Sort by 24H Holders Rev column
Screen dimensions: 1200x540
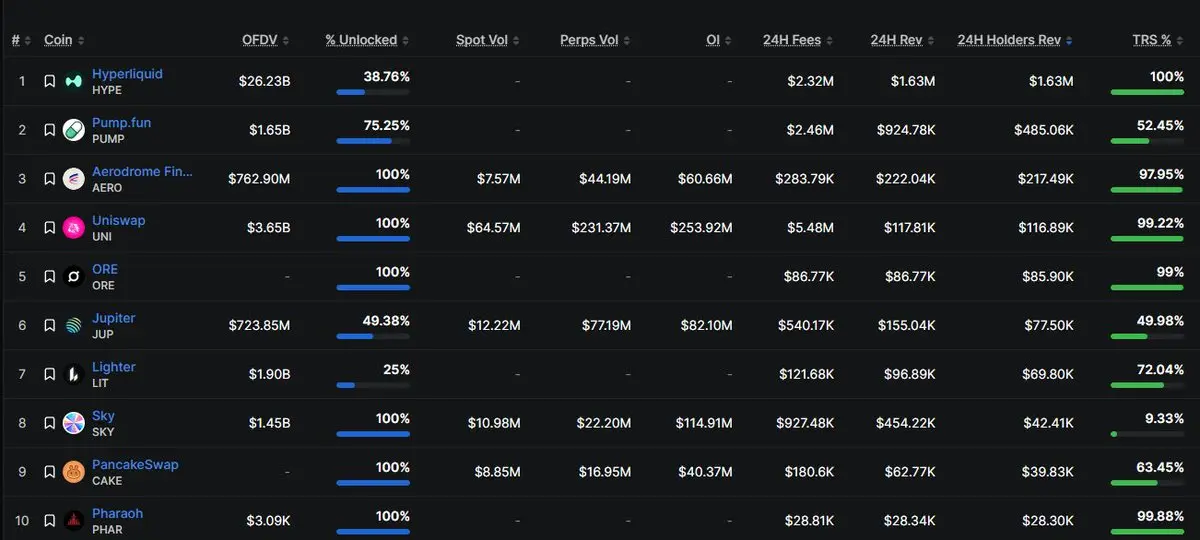tap(1015, 40)
